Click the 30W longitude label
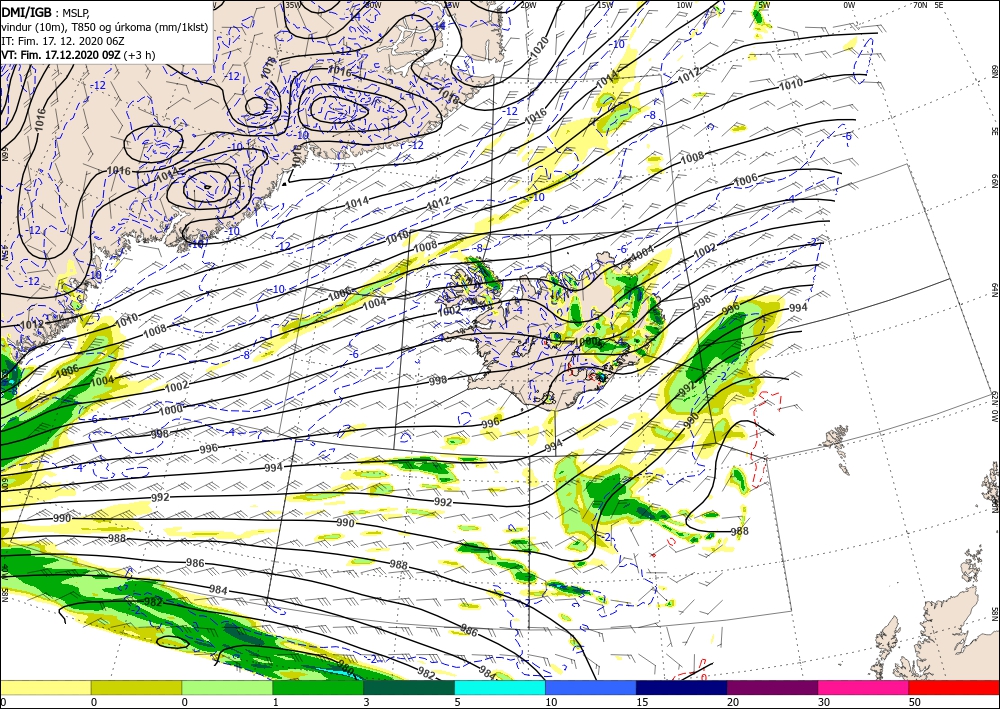Screen dimensions: 1000x709 coord(373,5)
